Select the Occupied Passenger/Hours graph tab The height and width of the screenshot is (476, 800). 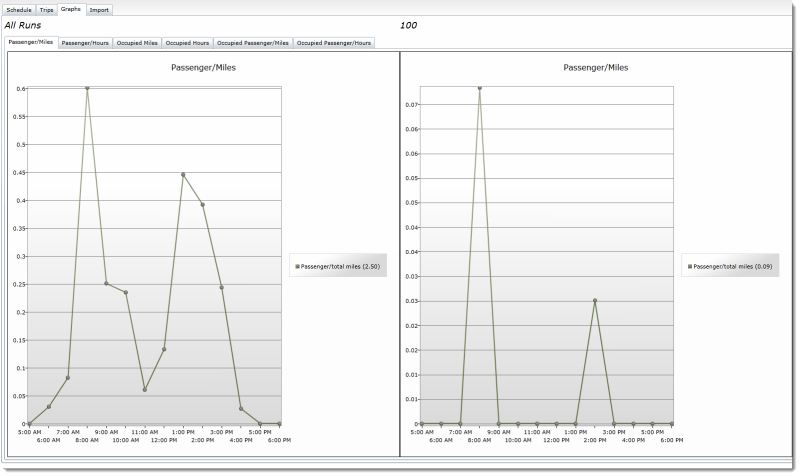coord(334,43)
